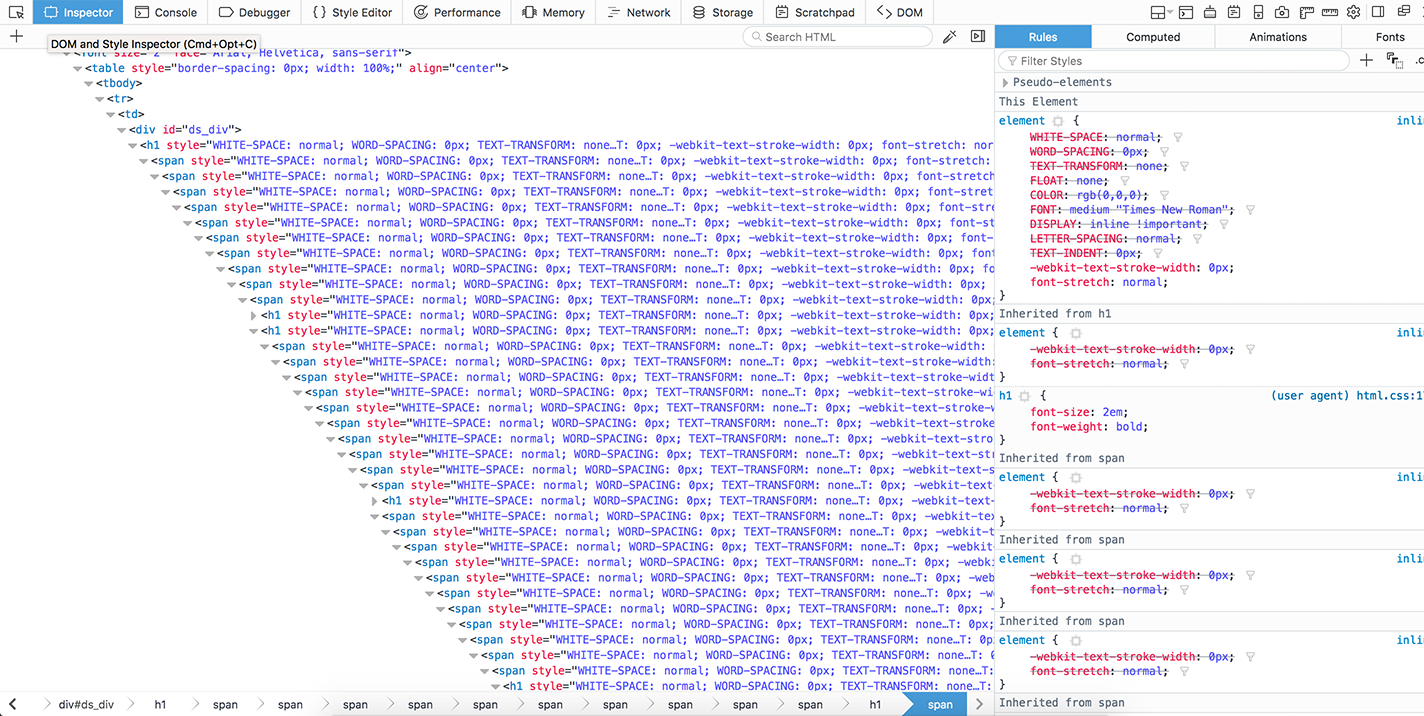Screen dimensions: 1424x716
Task: Add new CSS rule with plus icon
Action: (x=1366, y=61)
